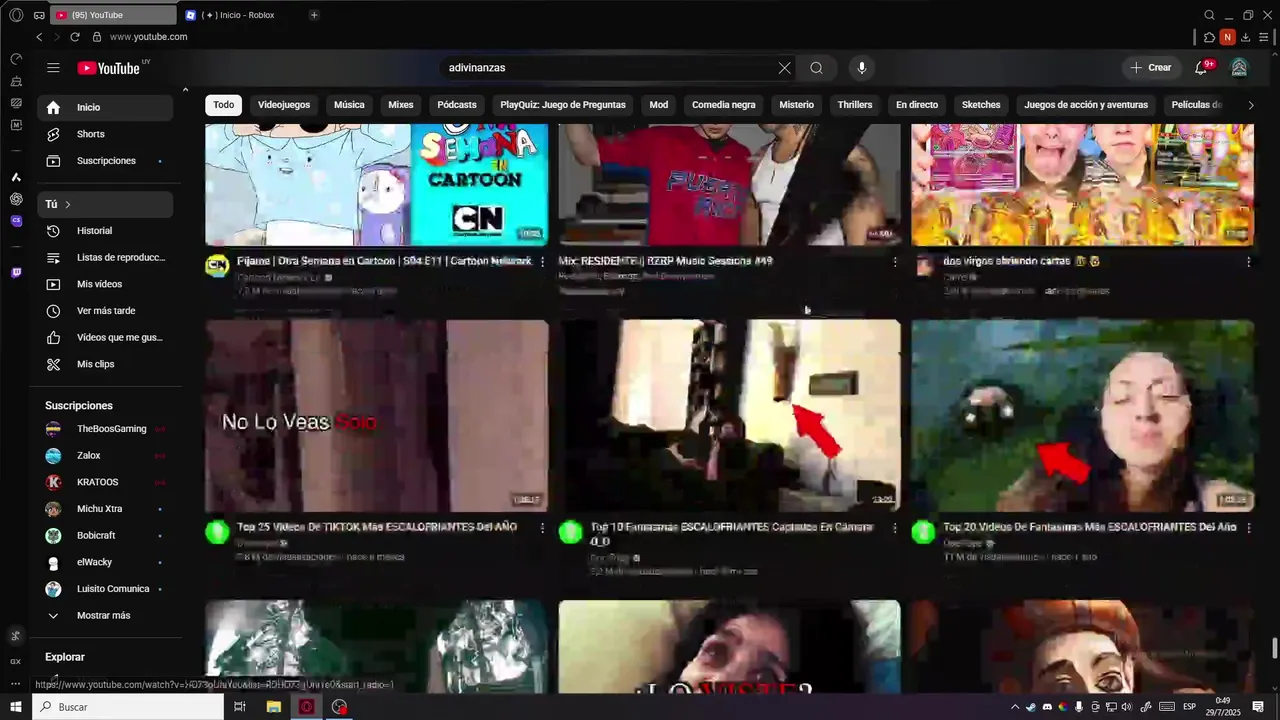Start voice search with the microphone
Image resolution: width=1280 pixels, height=720 pixels.
pos(862,68)
